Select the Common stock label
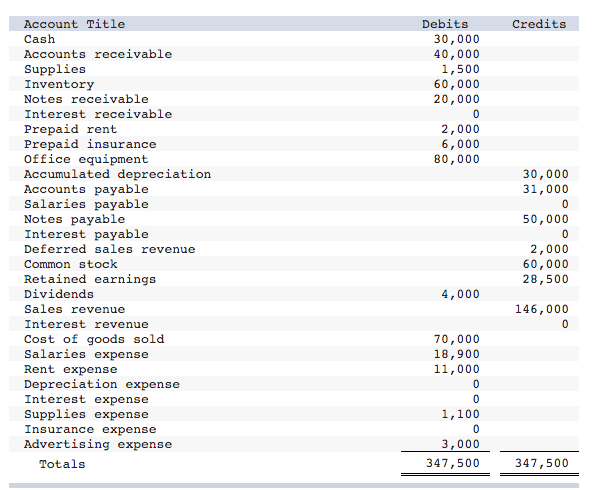Screen dimensions: 607x490 point(70,264)
